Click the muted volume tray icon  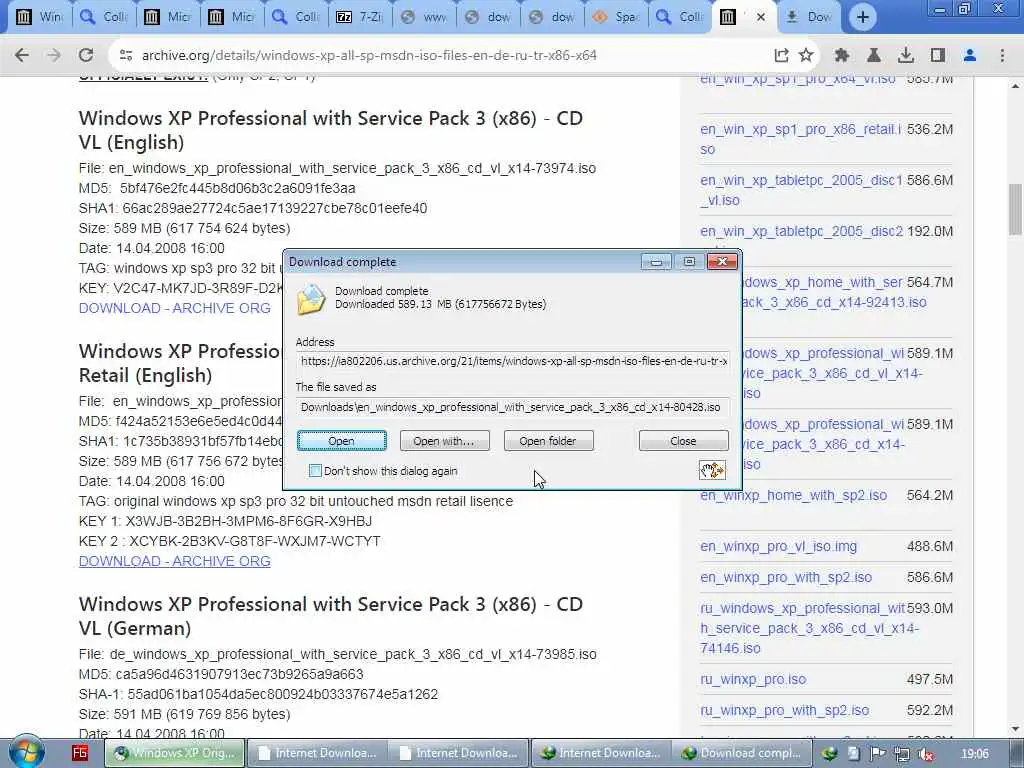click(925, 754)
